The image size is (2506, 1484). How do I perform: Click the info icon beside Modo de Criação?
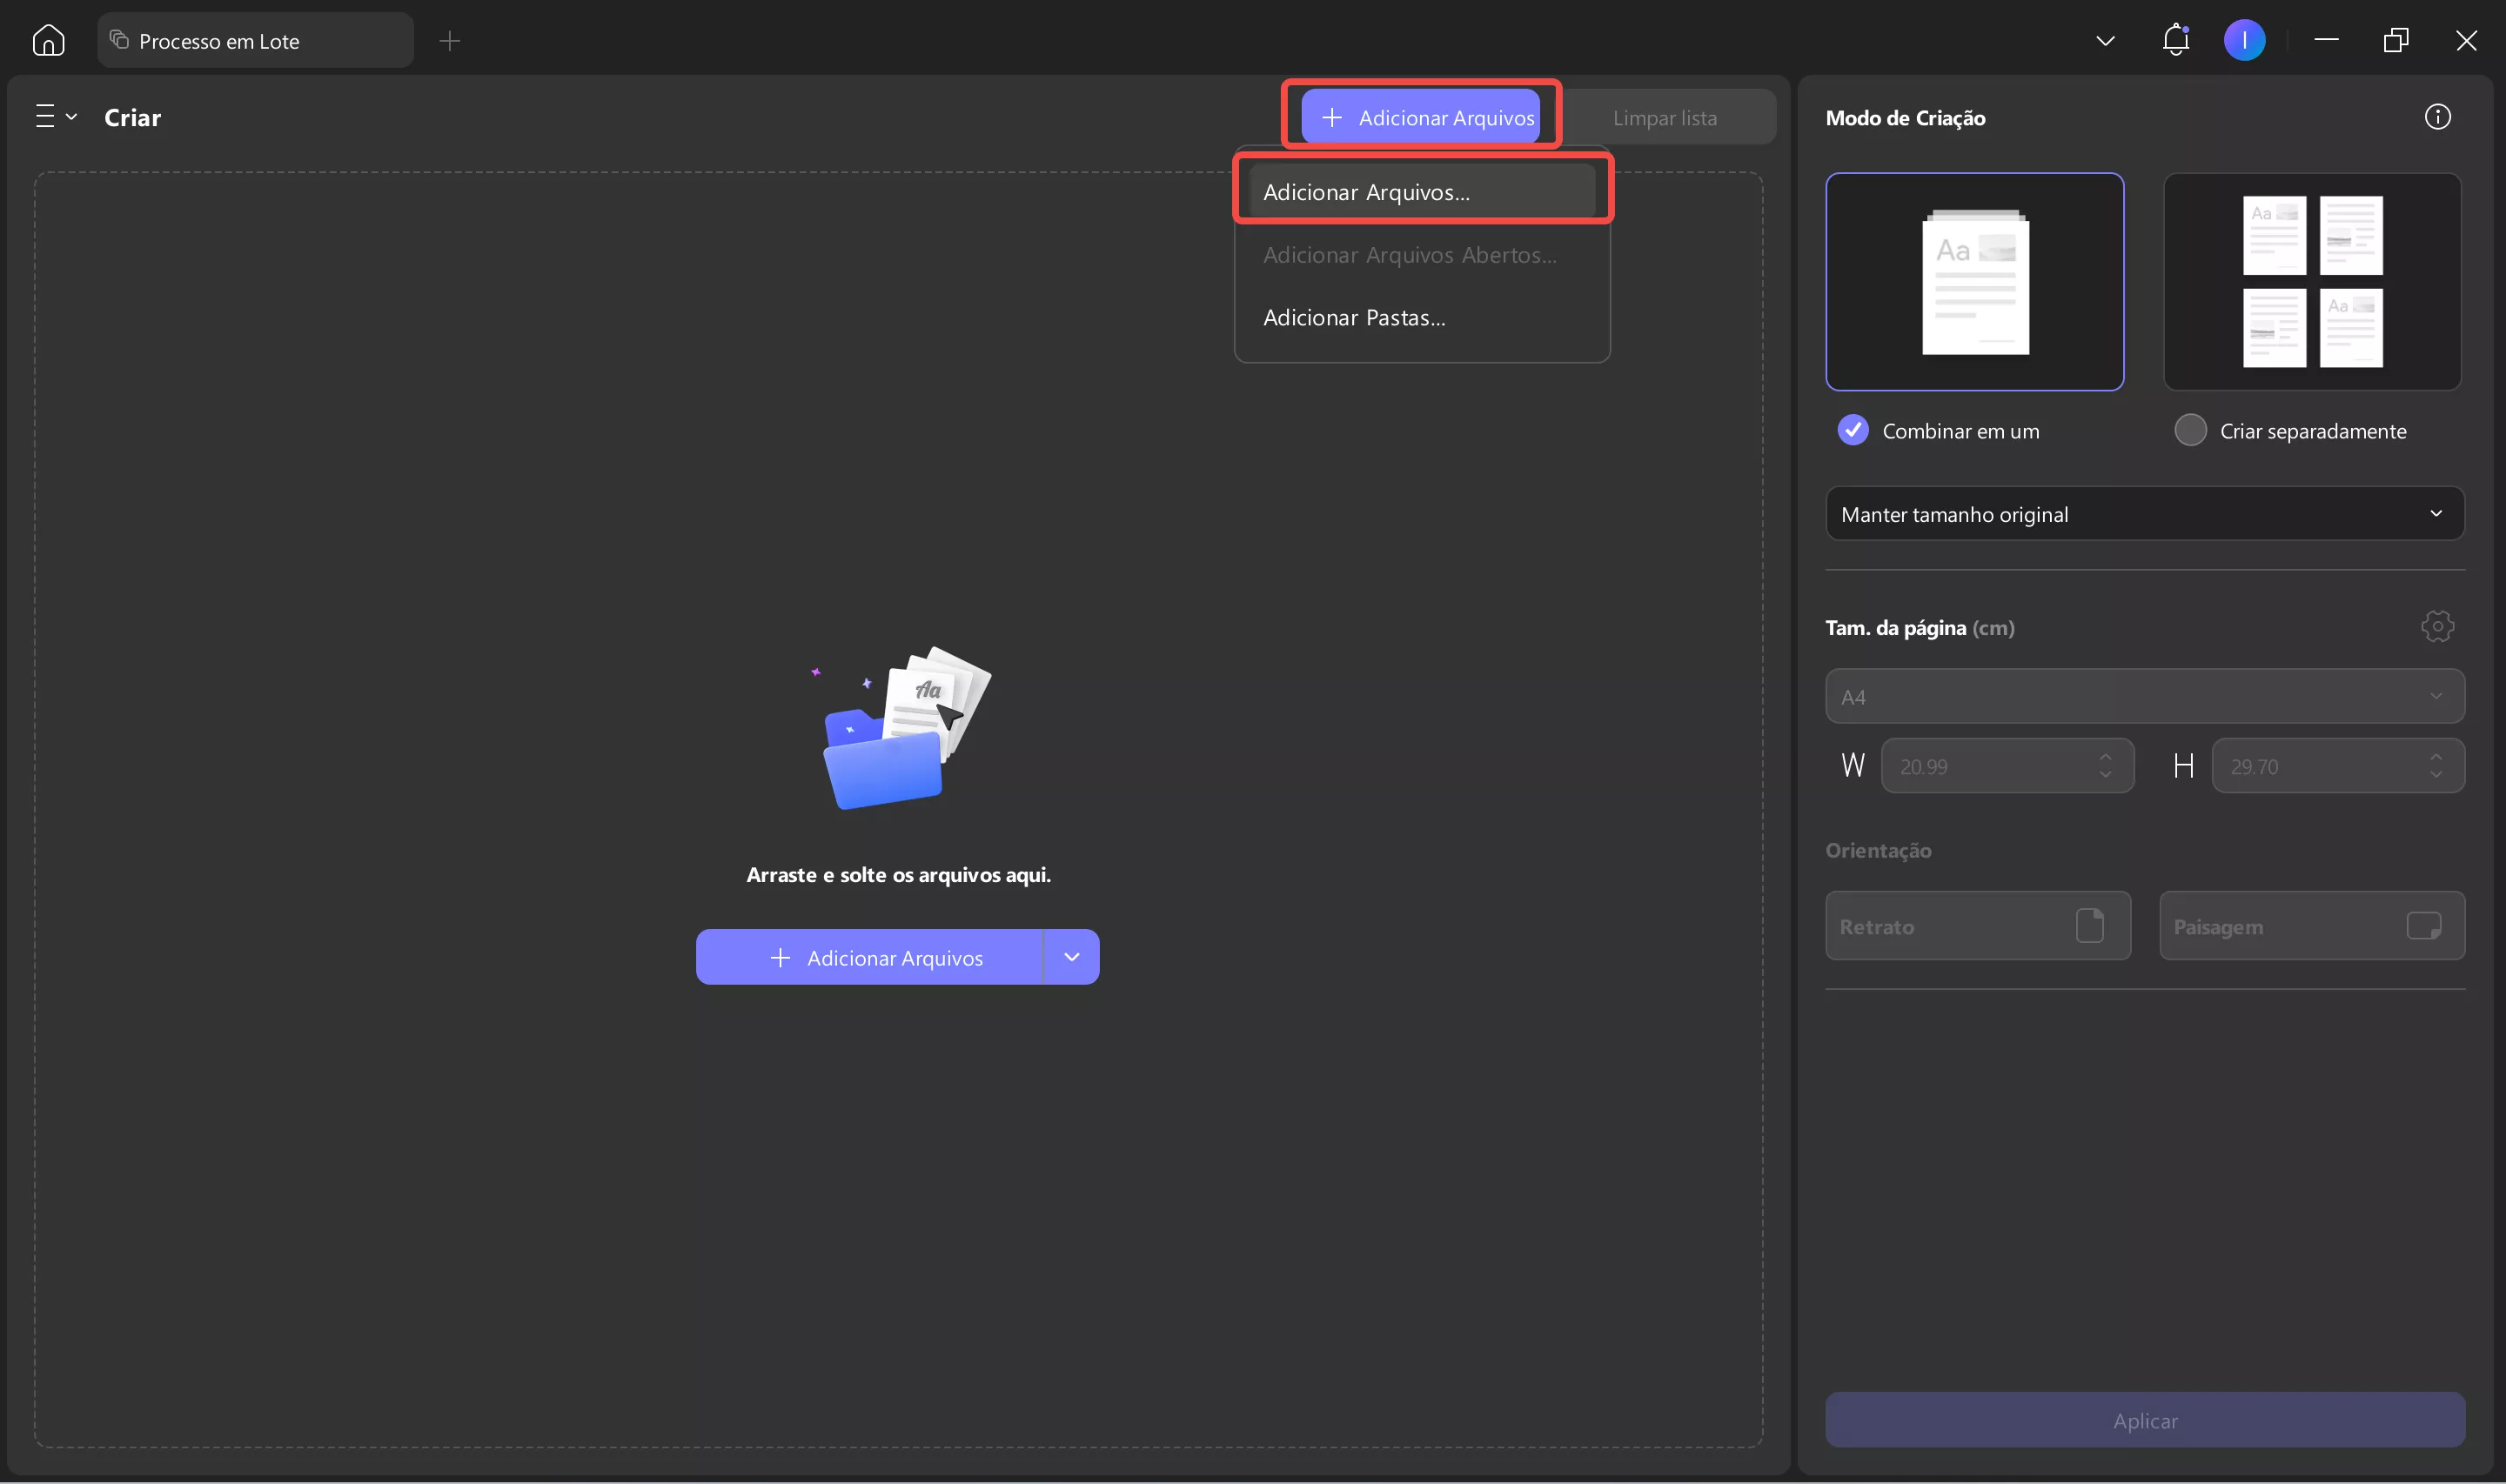coord(2437,117)
